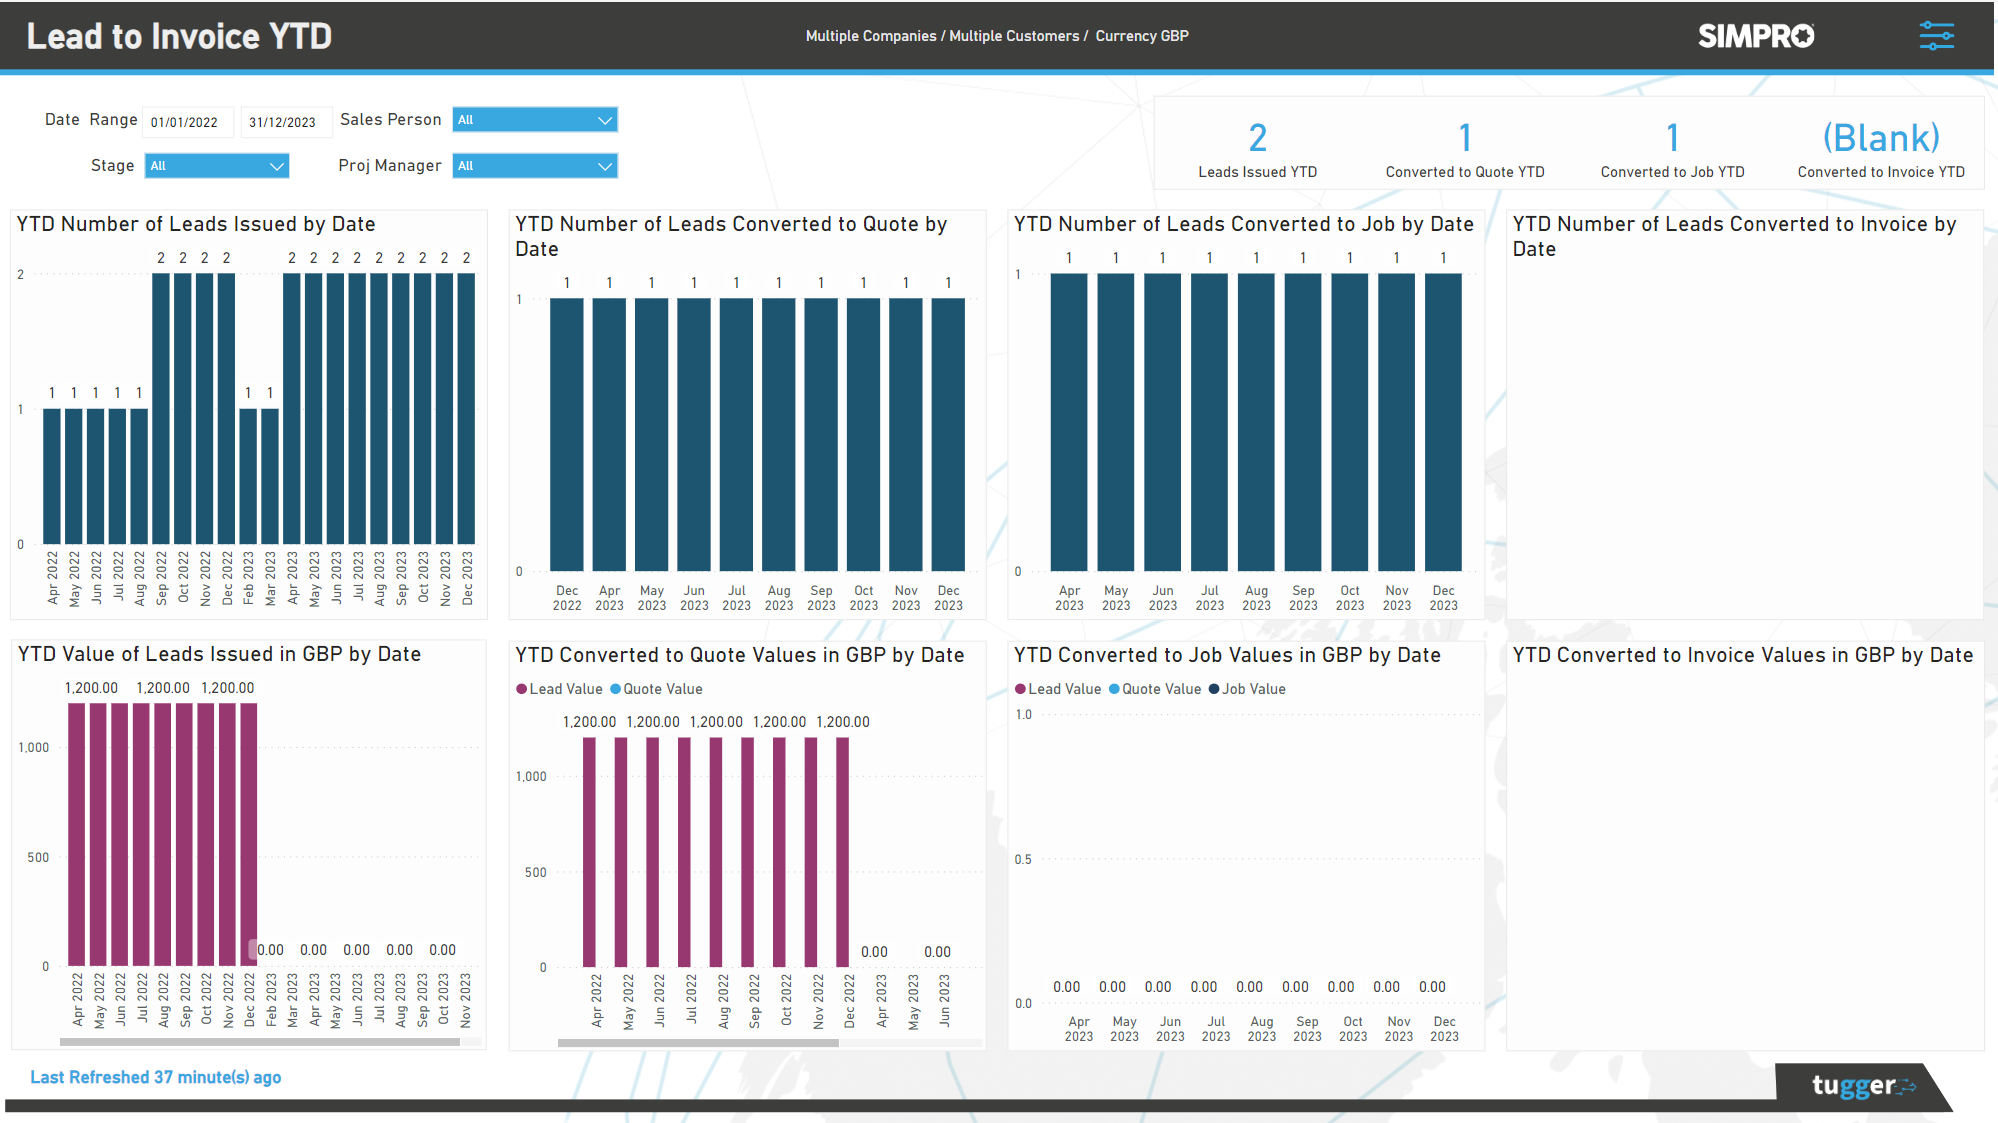Click the end date field 31/12/2023
This screenshot has width=1998, height=1123.
click(284, 121)
